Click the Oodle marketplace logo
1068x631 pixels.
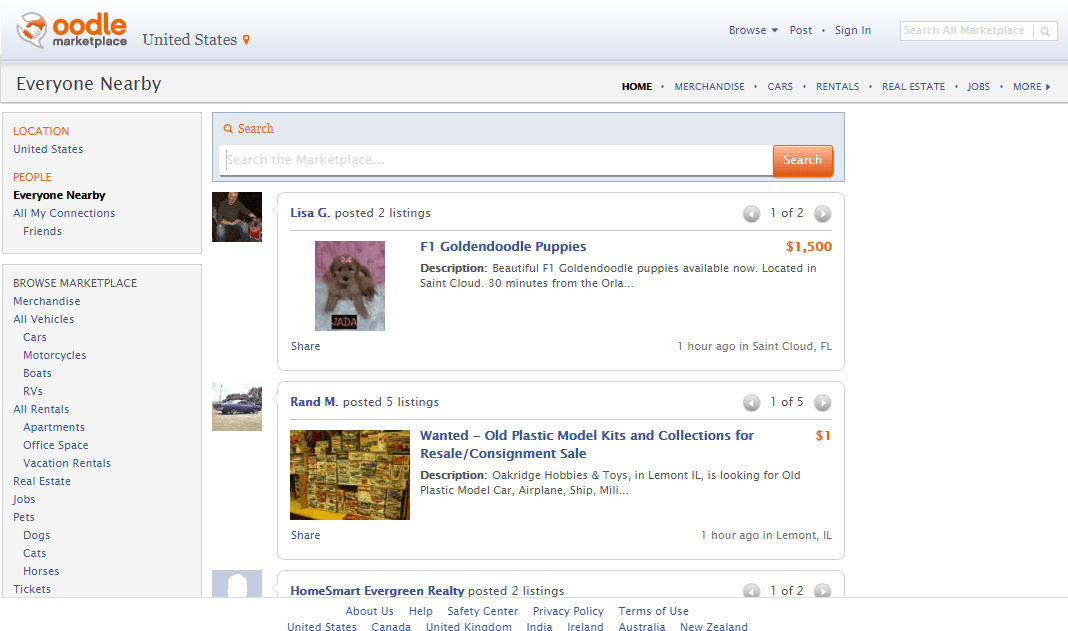[72, 31]
